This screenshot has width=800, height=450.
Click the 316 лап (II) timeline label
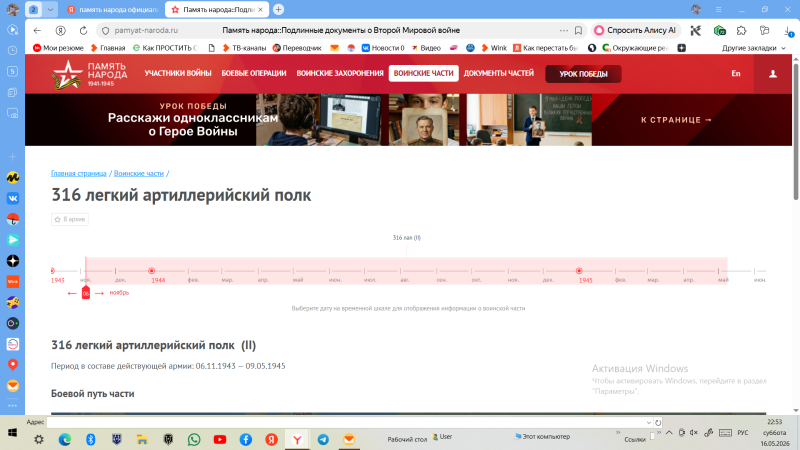tap(407, 238)
